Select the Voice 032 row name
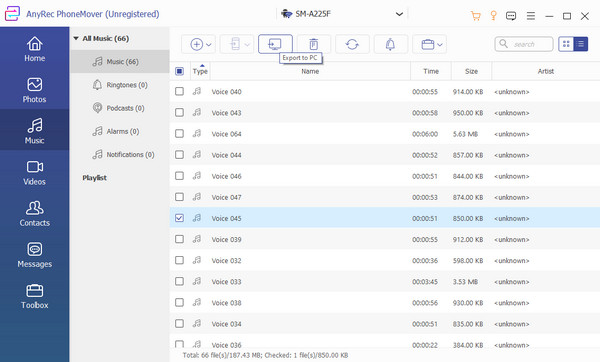This screenshot has width=600, height=362. coord(227,261)
